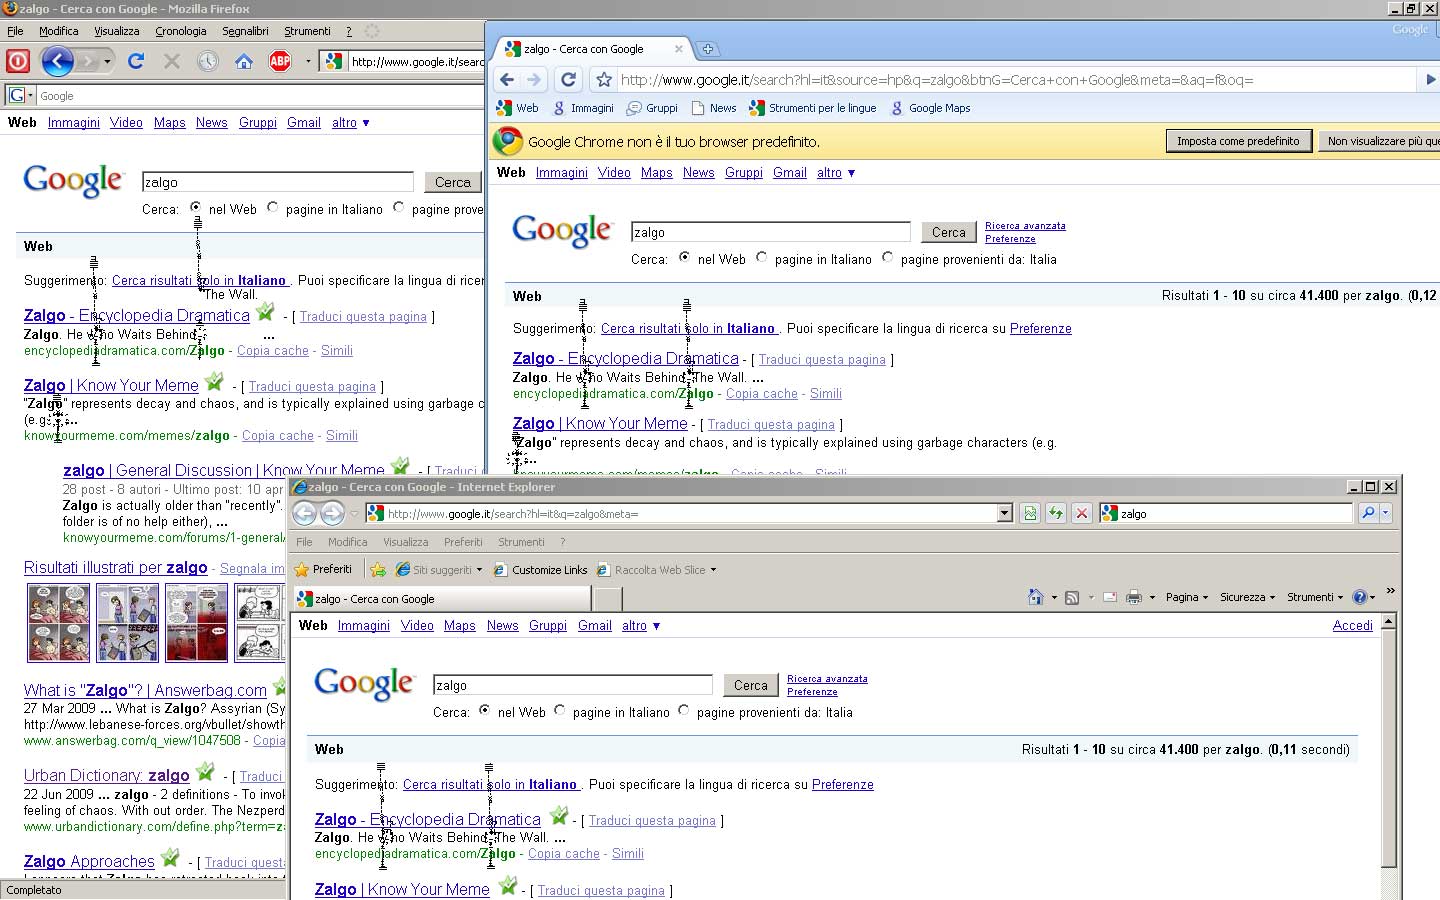Click first comic thumbnail in Firefox results
This screenshot has height=900, width=1440.
coord(58,622)
